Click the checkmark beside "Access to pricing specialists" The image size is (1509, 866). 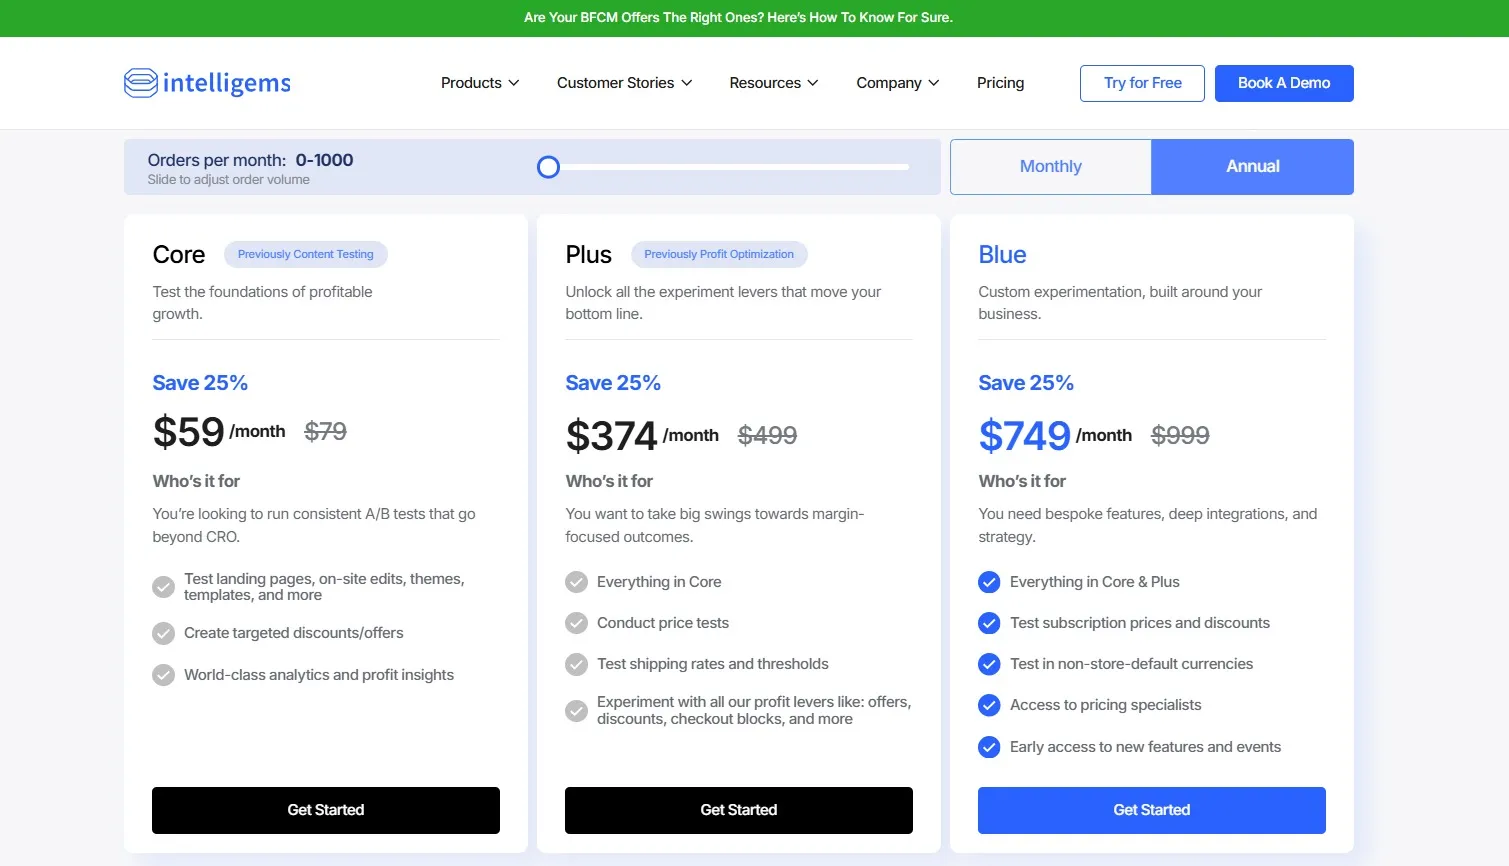[988, 705]
